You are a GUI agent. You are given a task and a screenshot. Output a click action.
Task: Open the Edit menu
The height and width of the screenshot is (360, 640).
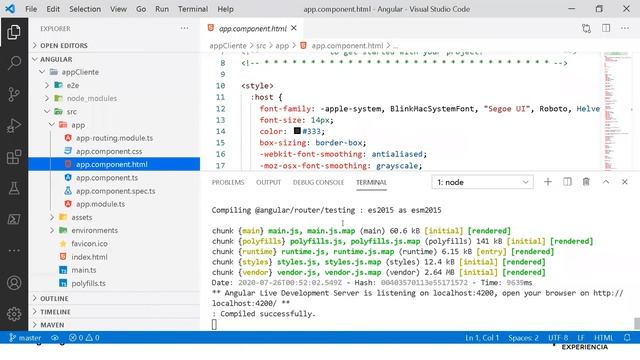click(53, 9)
